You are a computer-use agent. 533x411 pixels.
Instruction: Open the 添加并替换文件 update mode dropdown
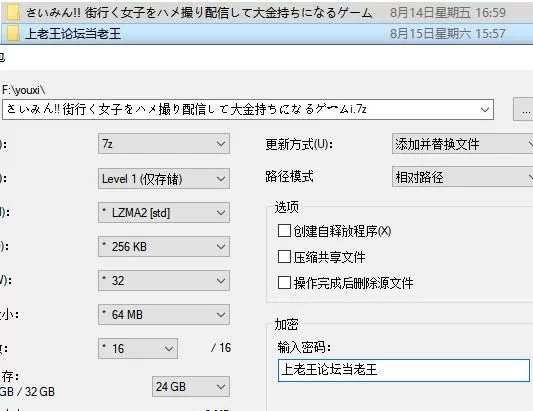tap(462, 144)
